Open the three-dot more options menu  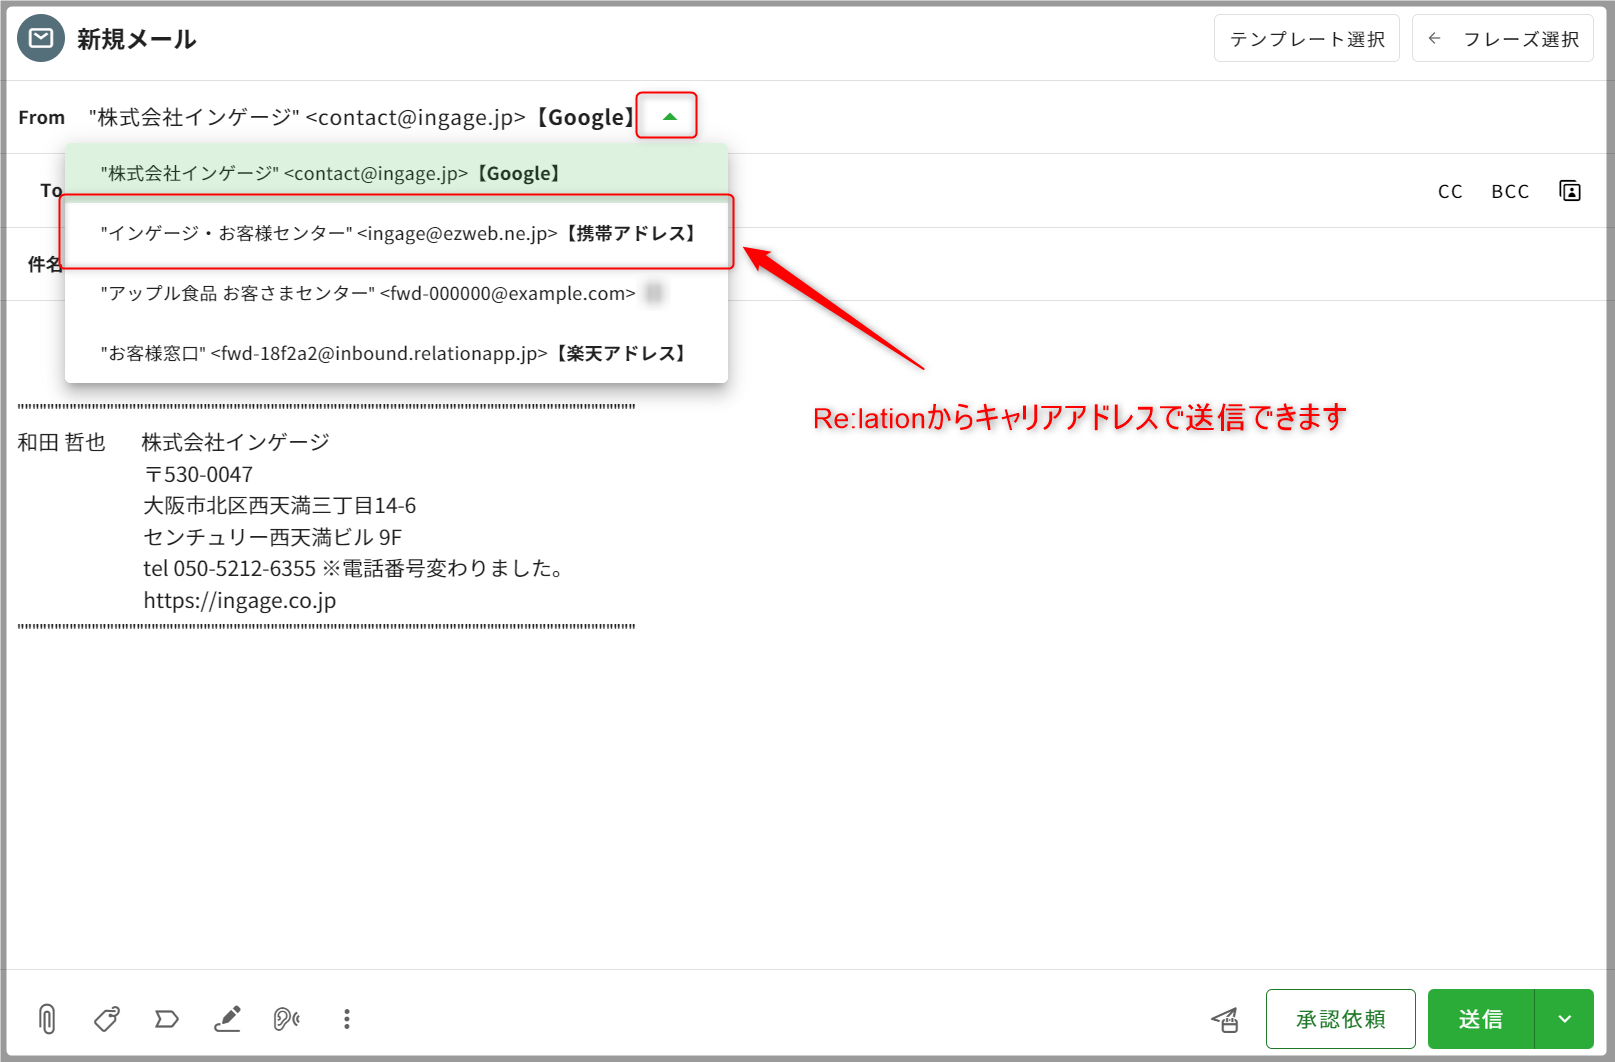pyautogui.click(x=347, y=1019)
